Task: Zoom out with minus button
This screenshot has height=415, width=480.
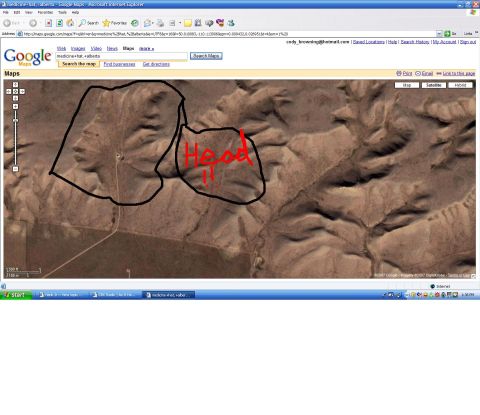Action: pyautogui.click(x=15, y=169)
